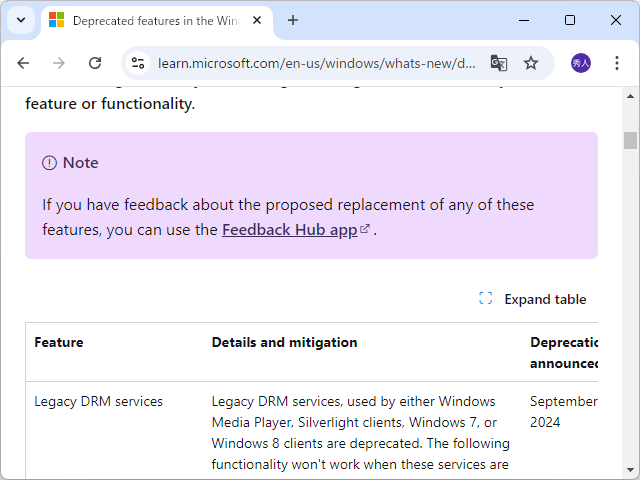
Task: Open Chrome three-dot menu
Action: (x=617, y=63)
